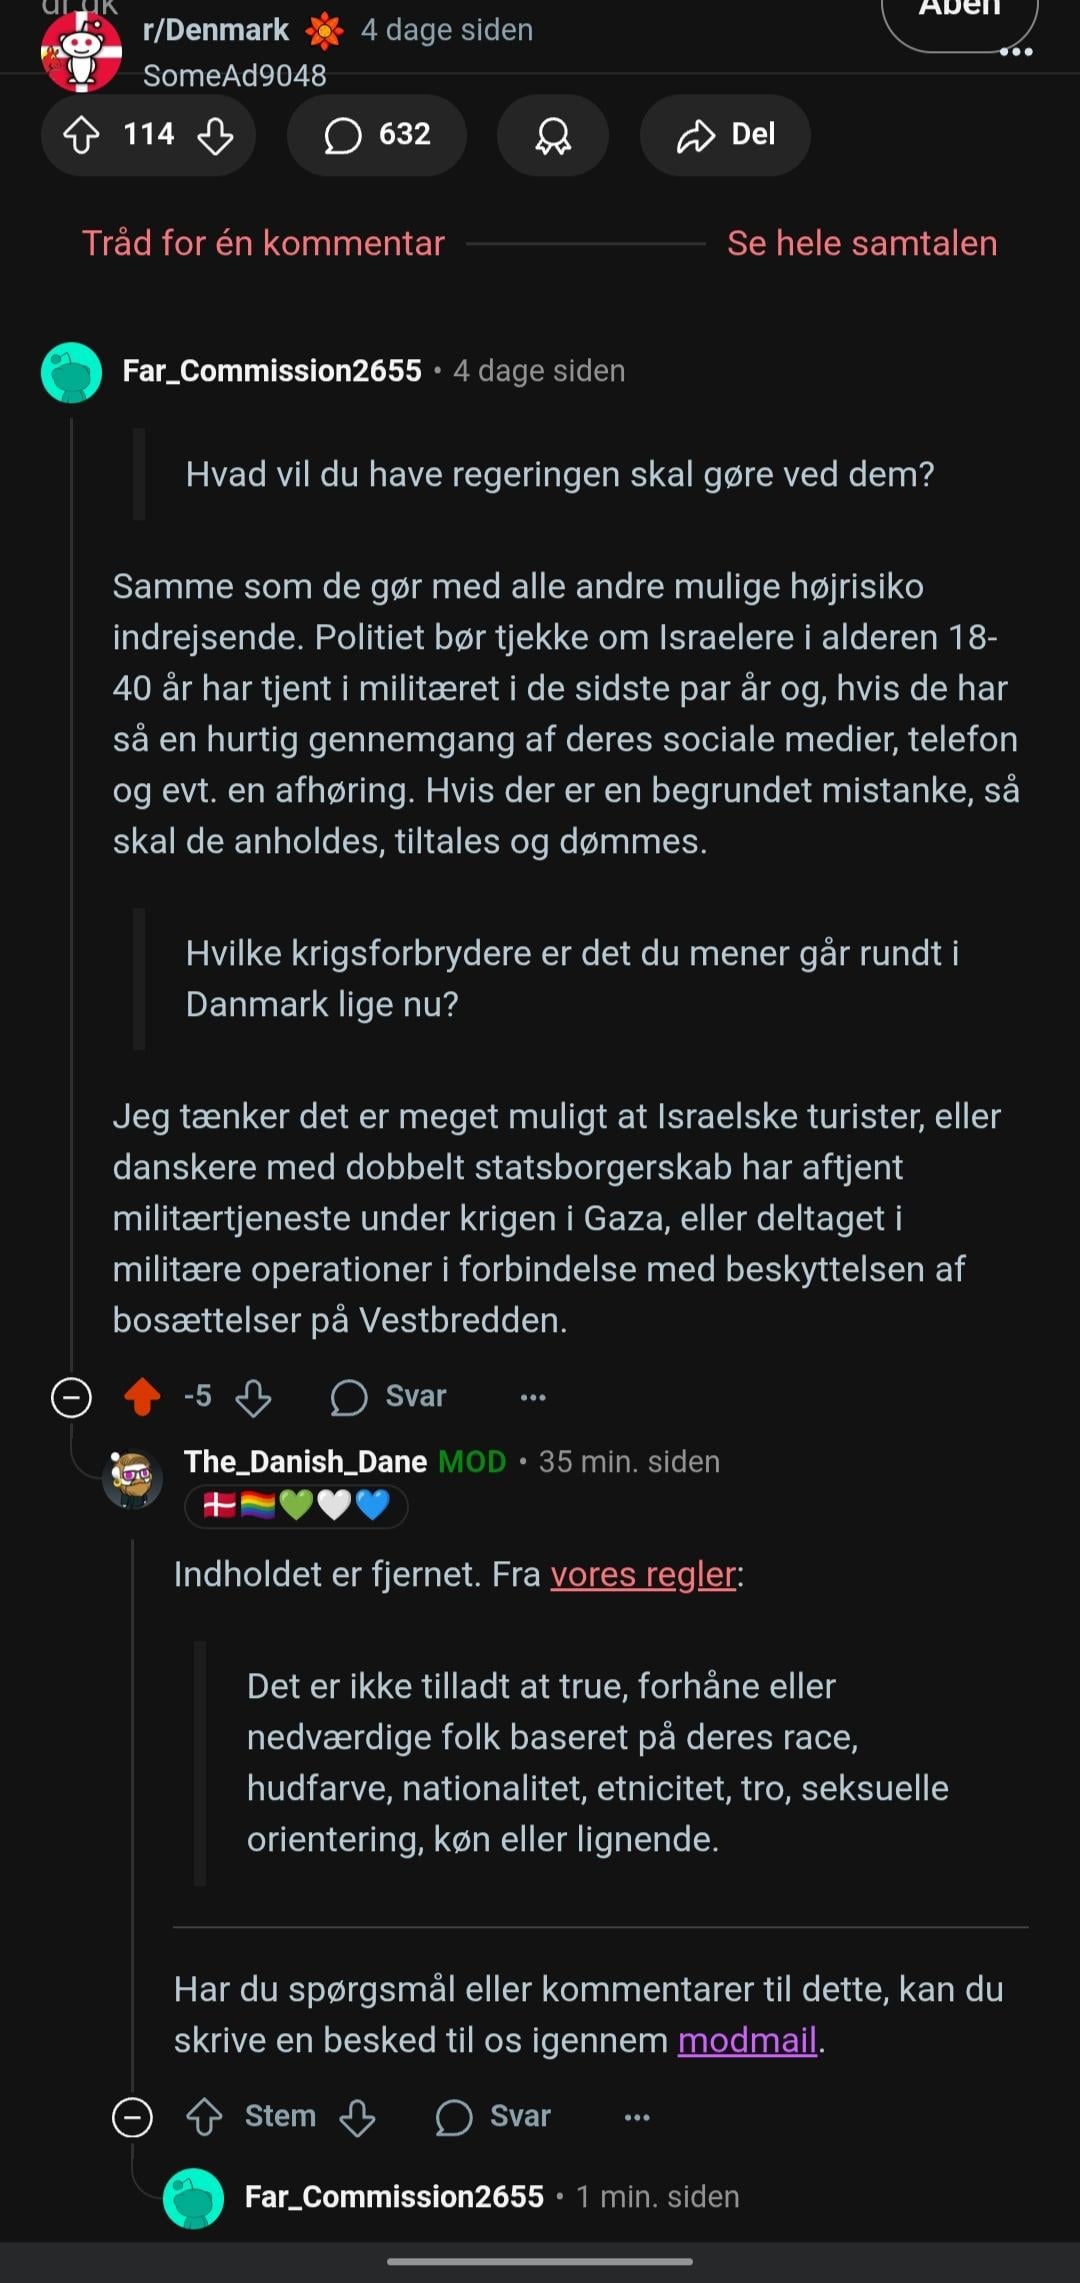Open the post's 632 comments
This screenshot has width=1080, height=2283.
(377, 135)
